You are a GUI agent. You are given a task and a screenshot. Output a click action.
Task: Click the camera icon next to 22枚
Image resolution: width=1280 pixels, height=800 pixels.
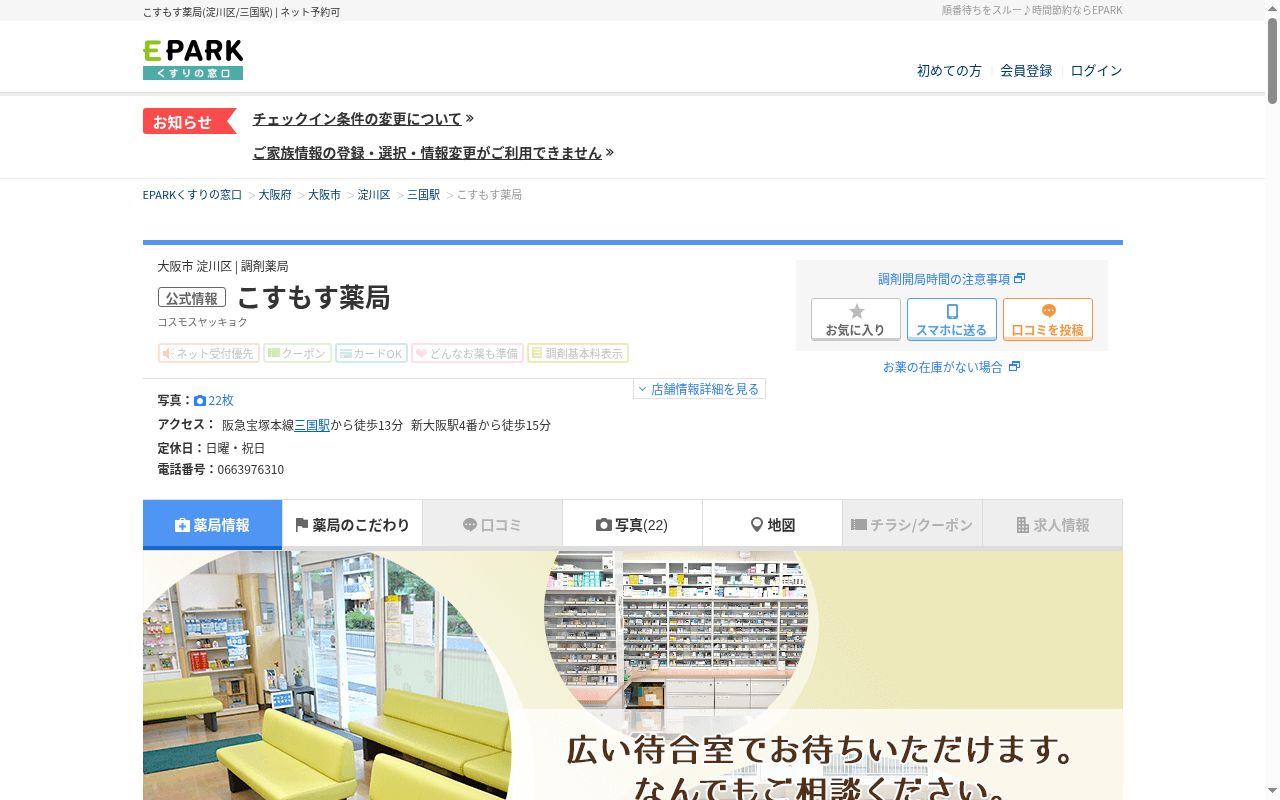pos(200,401)
